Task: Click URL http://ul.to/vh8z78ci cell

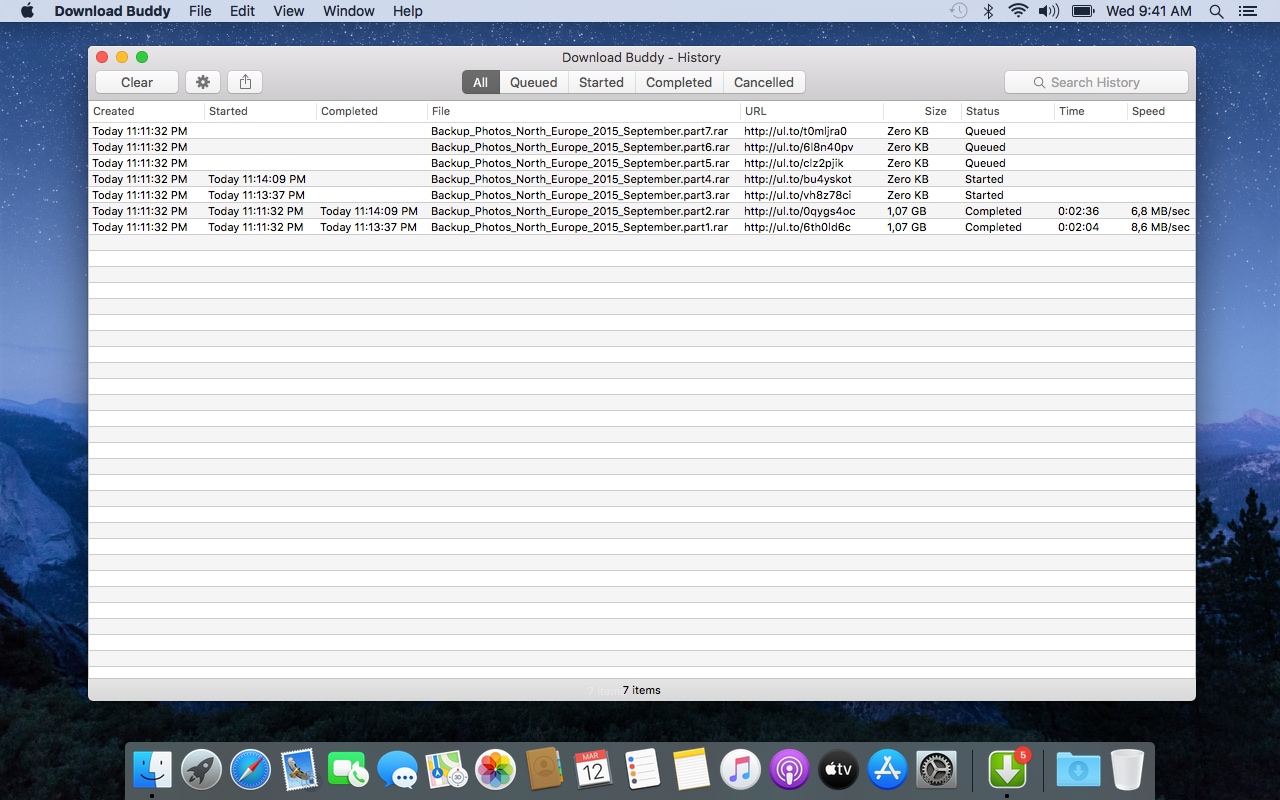Action: point(798,195)
